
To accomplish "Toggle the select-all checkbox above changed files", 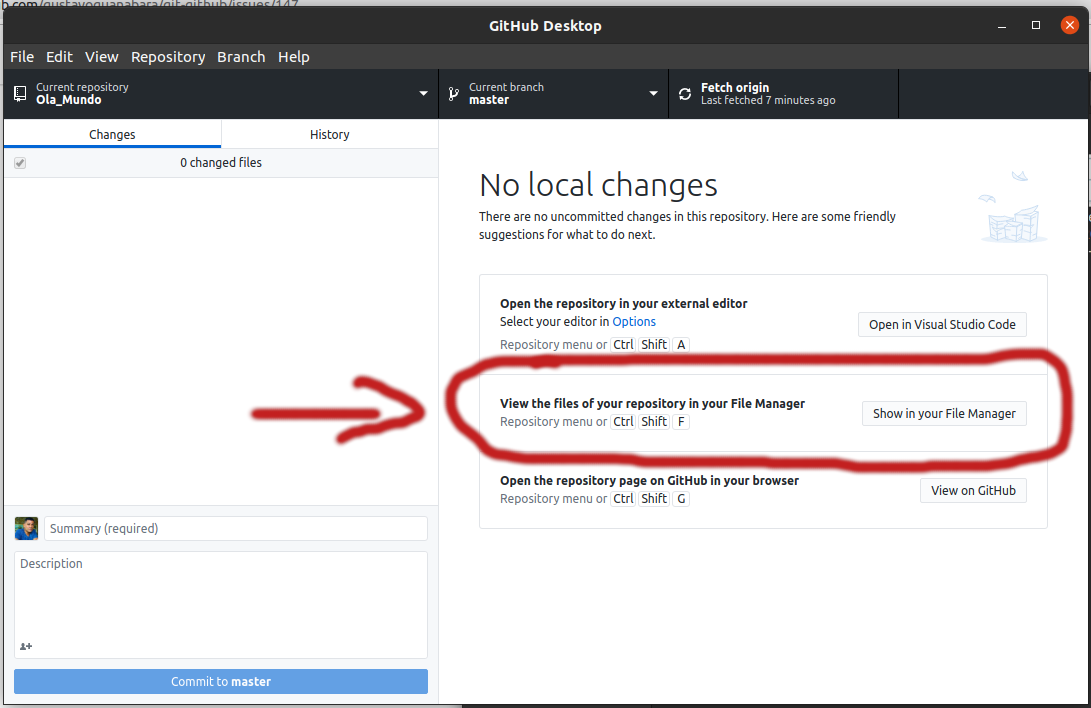I will pyautogui.click(x=20, y=162).
